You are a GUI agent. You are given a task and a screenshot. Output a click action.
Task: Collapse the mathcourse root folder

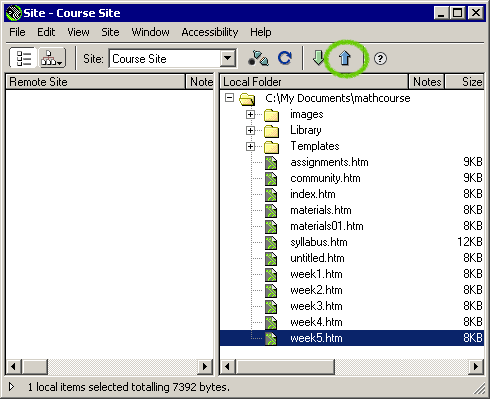[x=229, y=98]
